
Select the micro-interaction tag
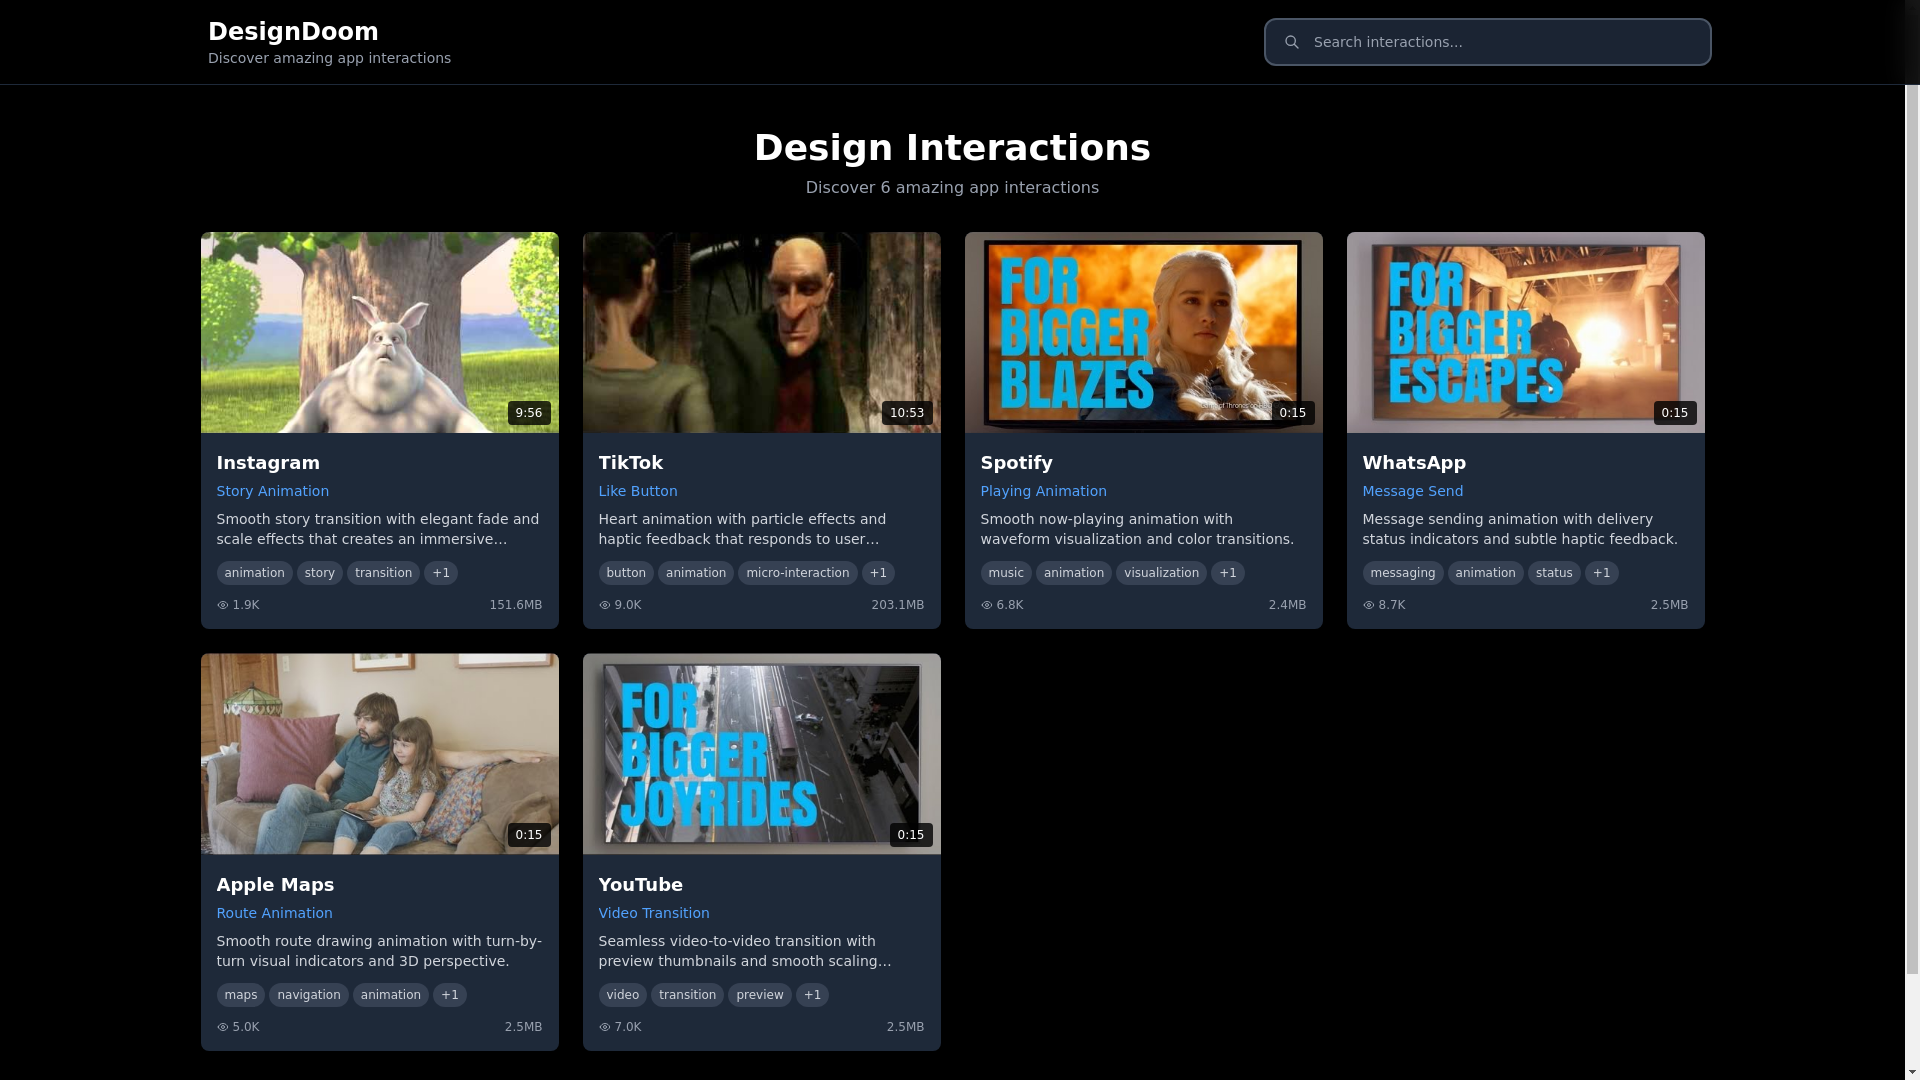click(x=798, y=573)
